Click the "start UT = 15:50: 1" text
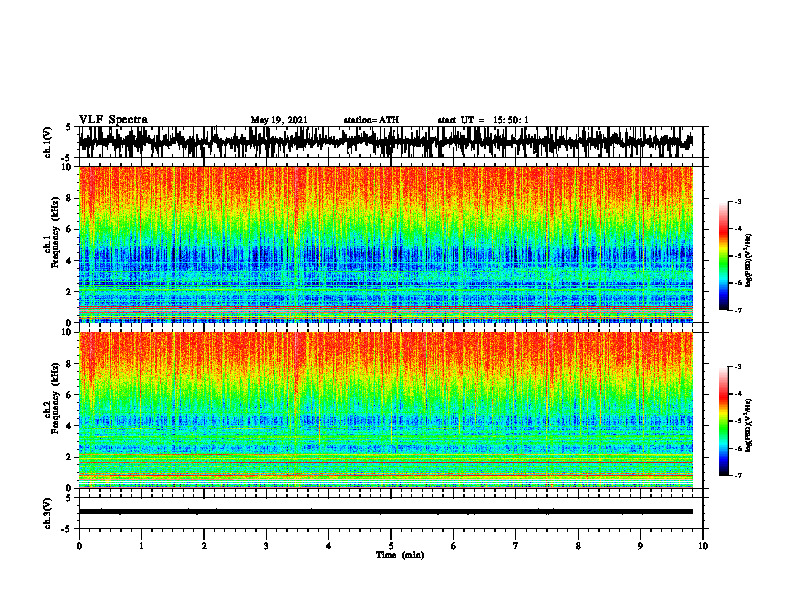792x612 pixels. [483, 120]
